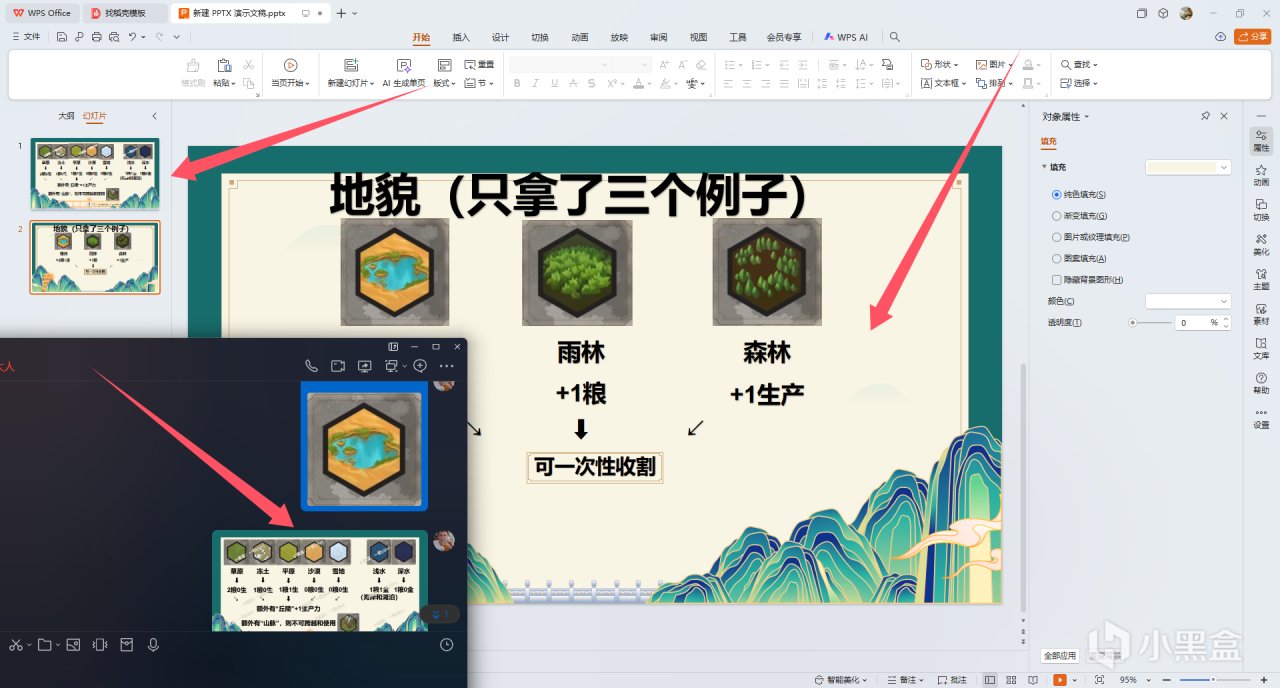1280x688 pixels.
Task: Click the orange 分享 share button
Action: pos(1253,37)
